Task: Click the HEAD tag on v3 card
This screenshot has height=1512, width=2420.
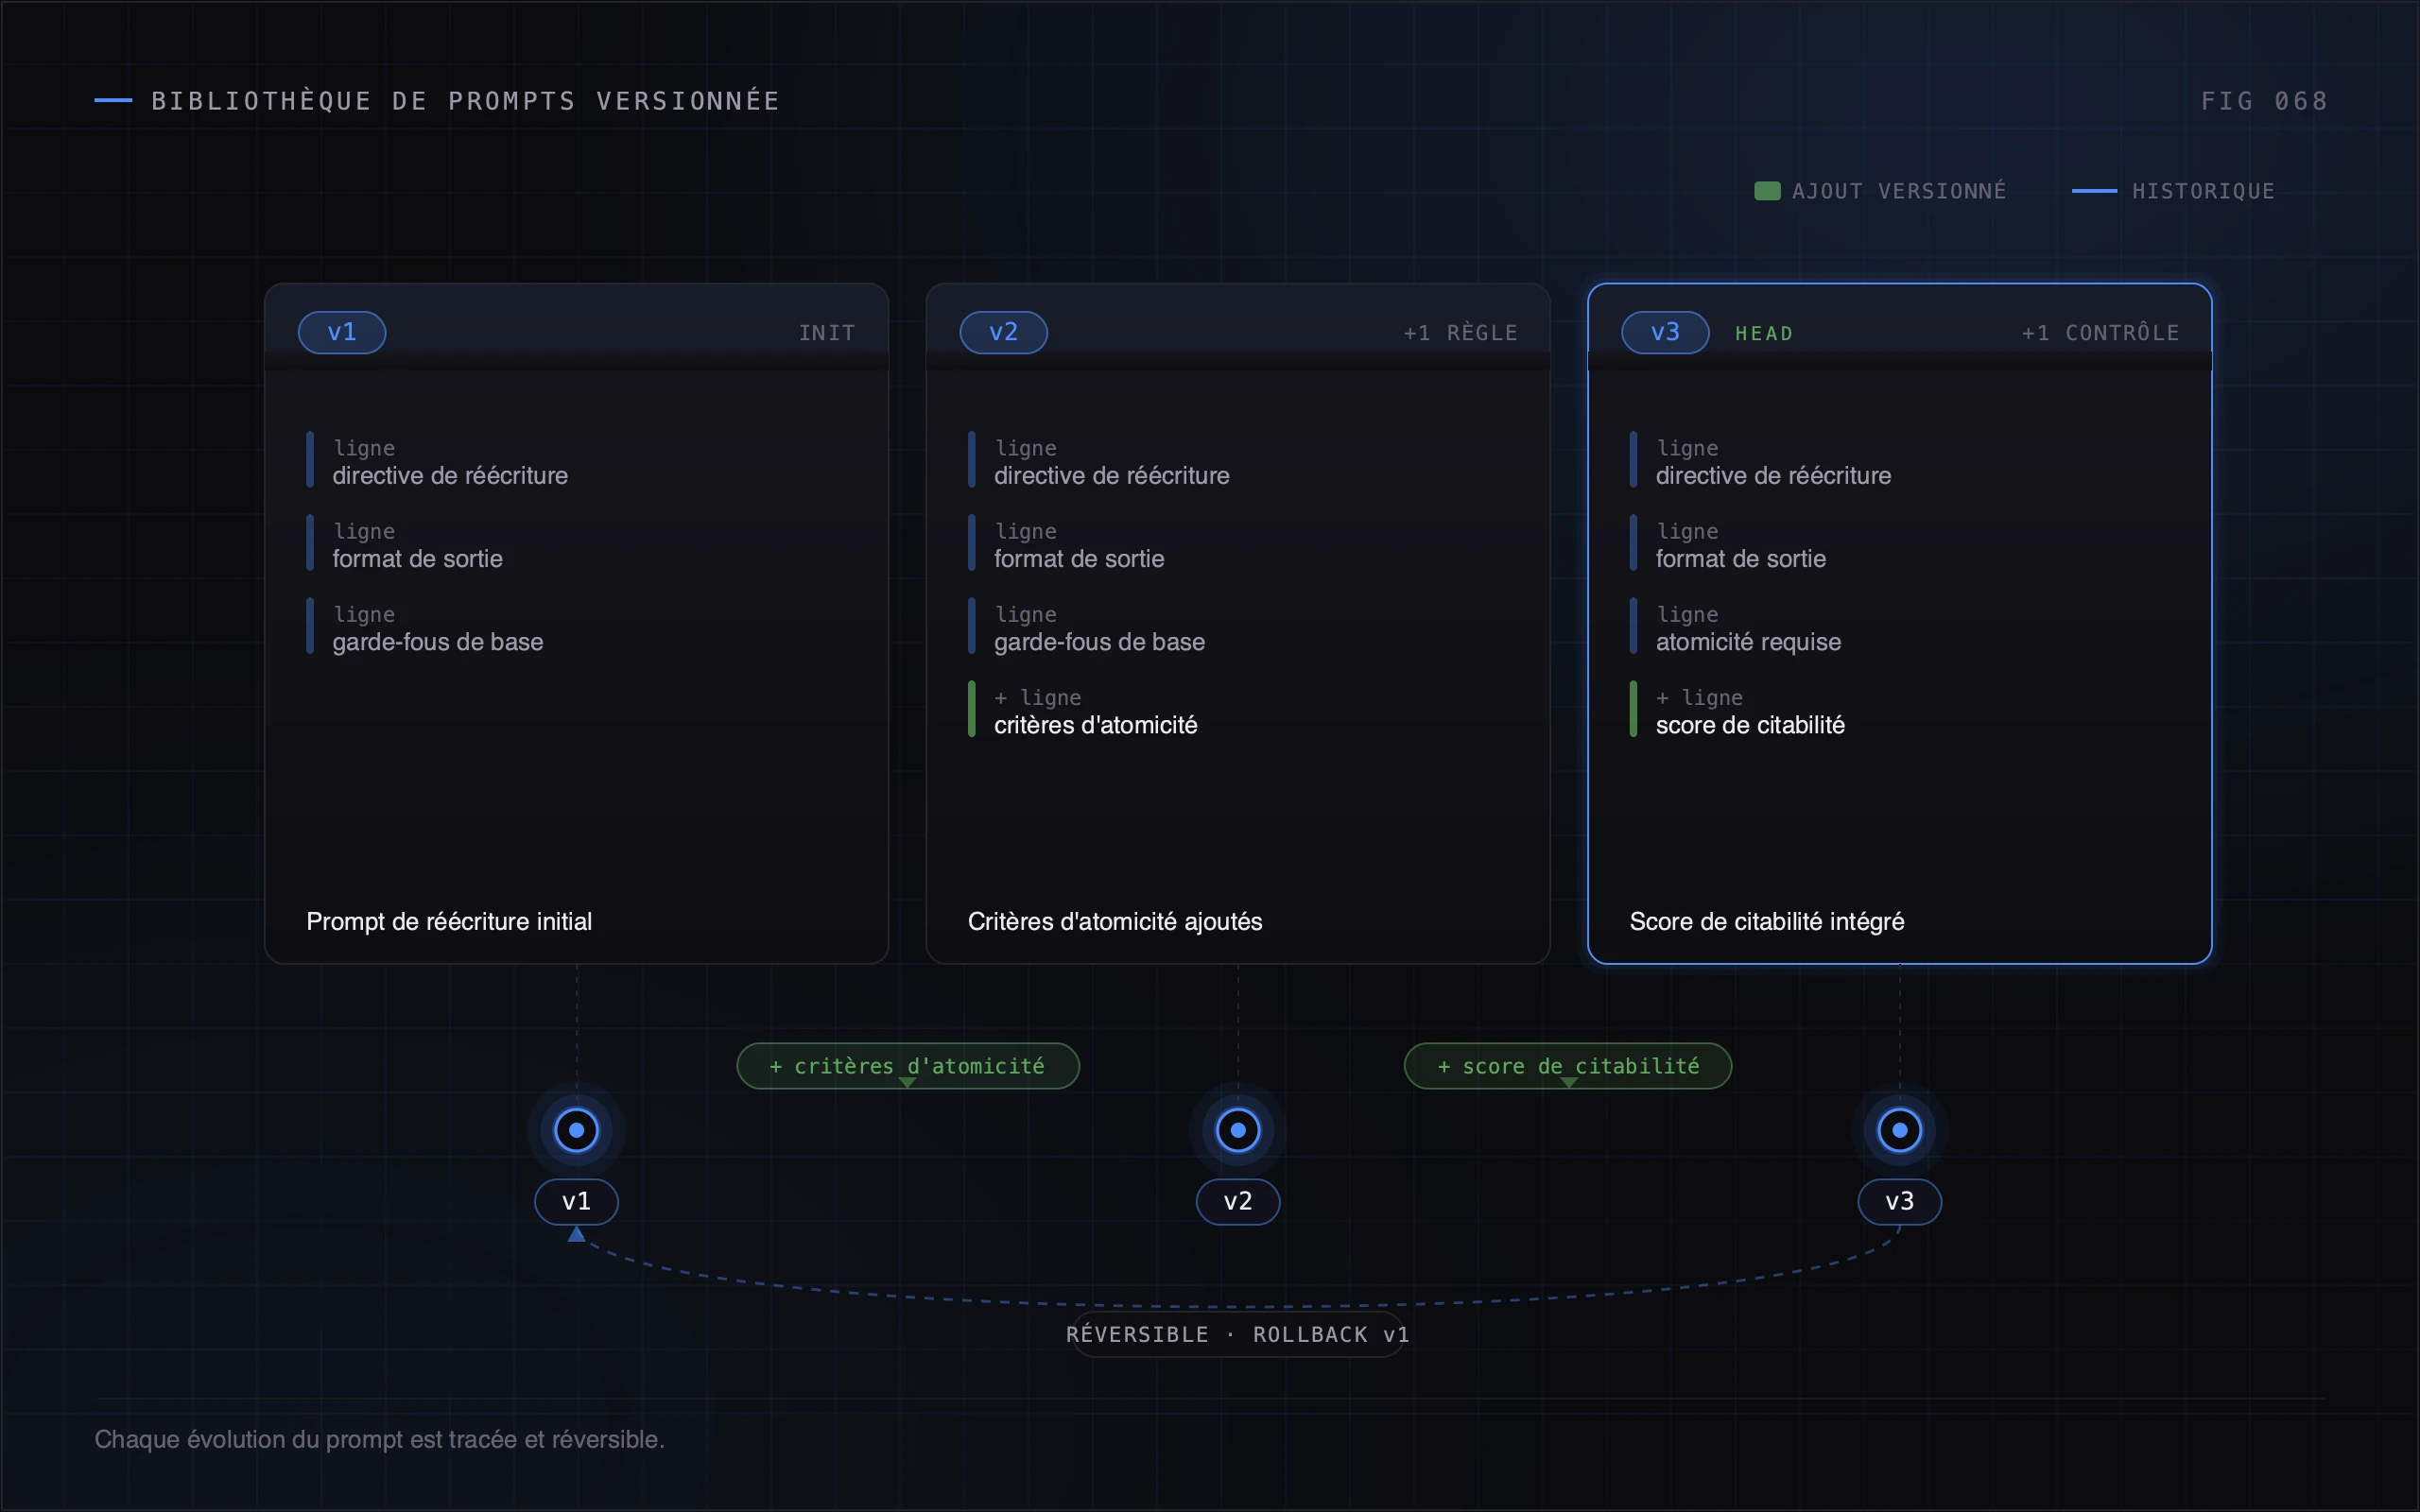Action: pos(1764,334)
